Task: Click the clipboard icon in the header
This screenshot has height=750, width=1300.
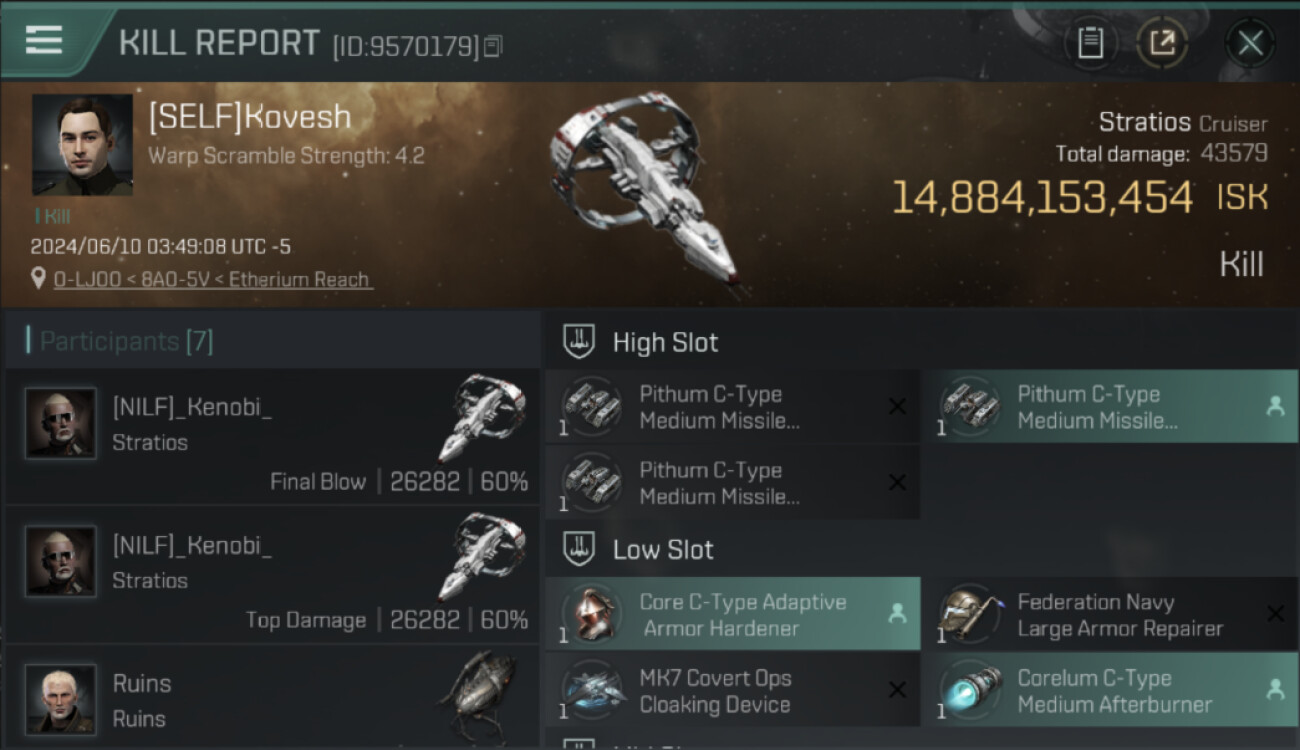Action: pyautogui.click(x=1090, y=43)
